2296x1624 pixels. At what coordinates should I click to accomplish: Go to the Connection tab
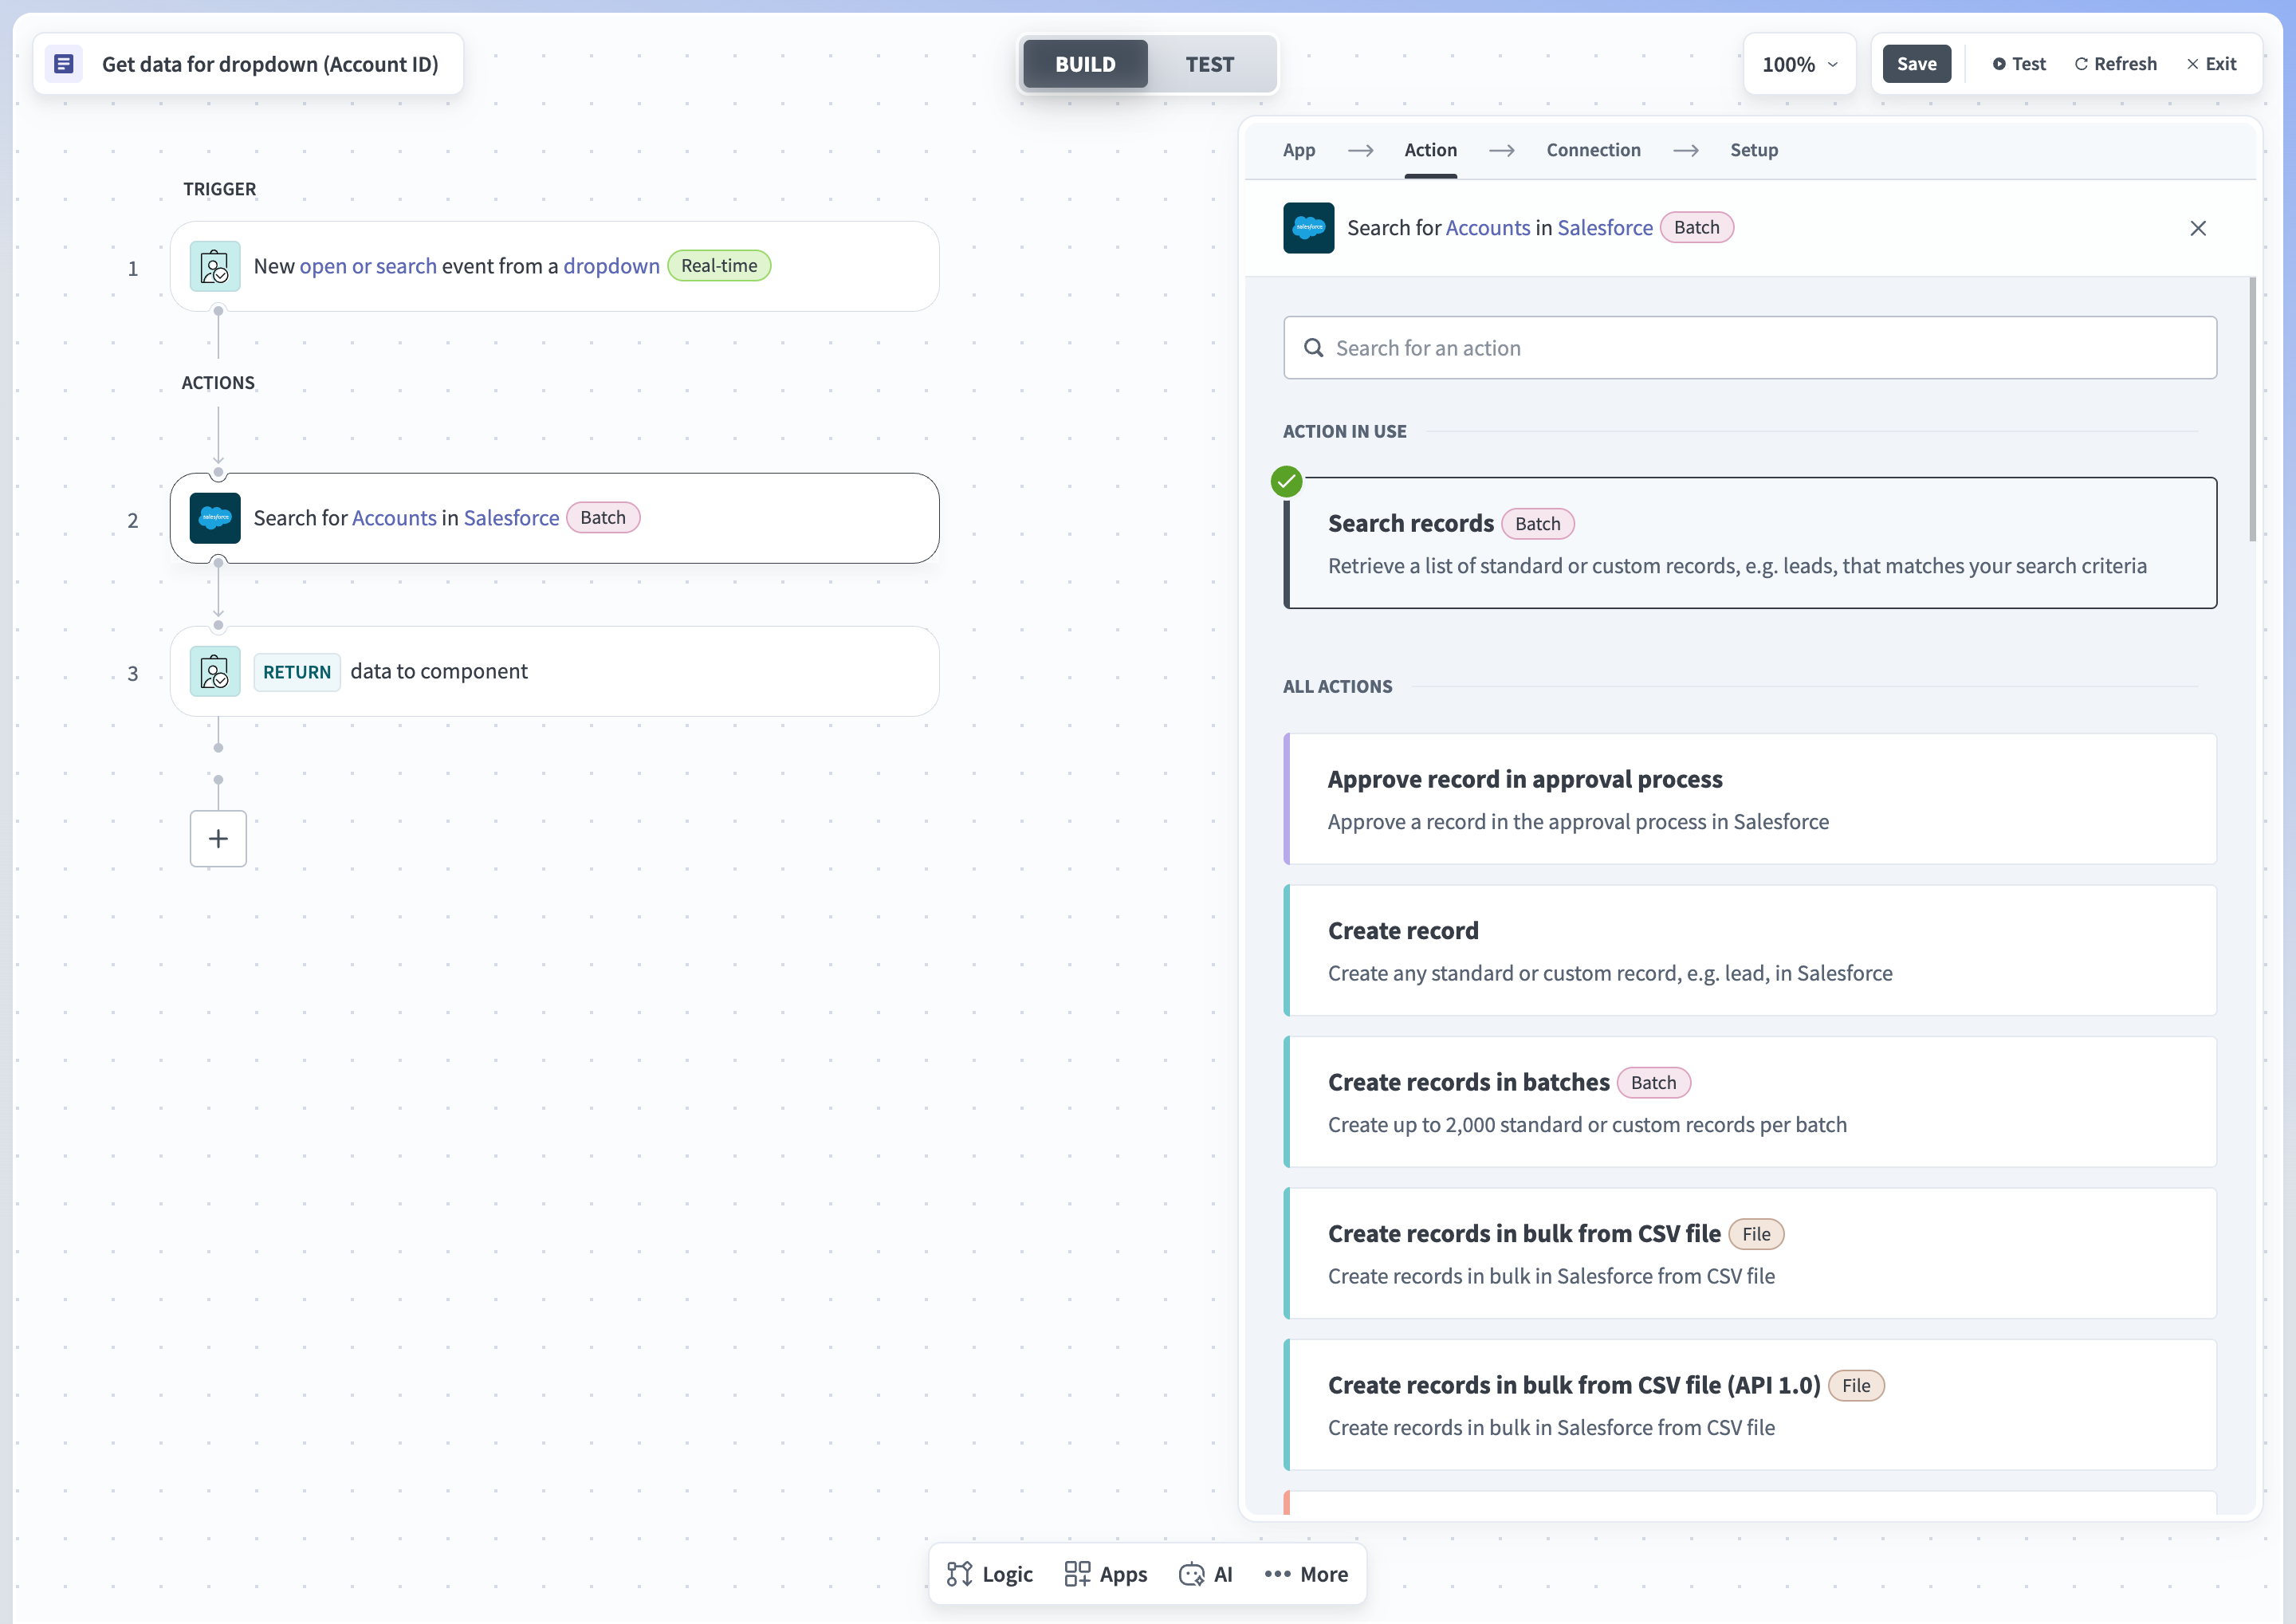click(1593, 150)
